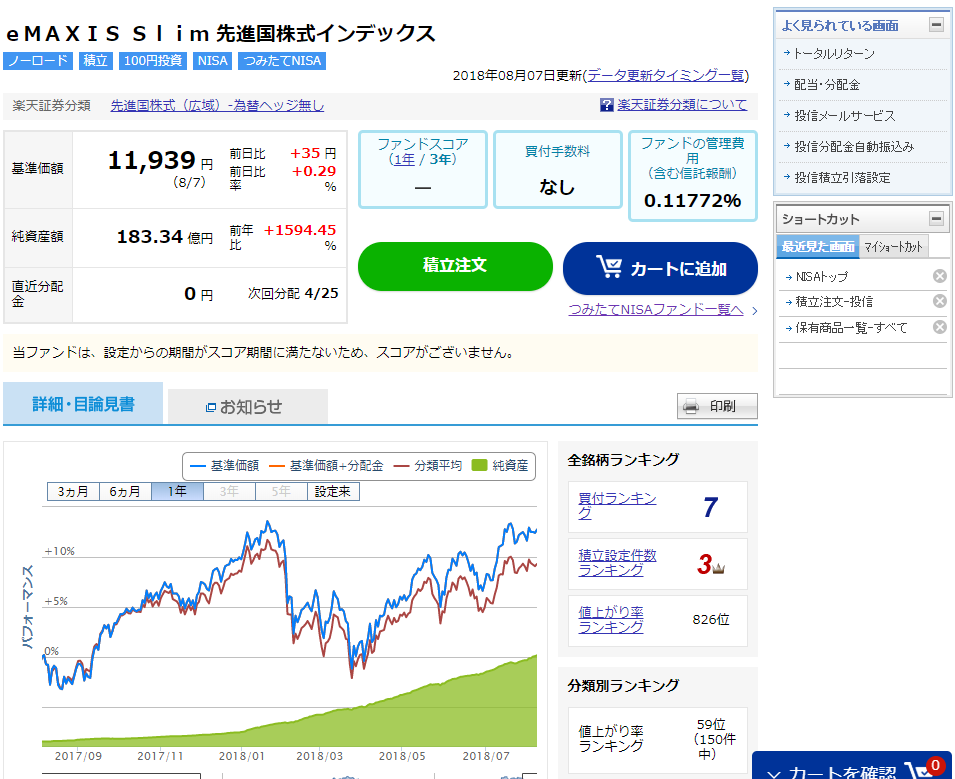This screenshot has height=779, width=955.
Task: Open NISAトップ recent link
Action: pos(822,277)
